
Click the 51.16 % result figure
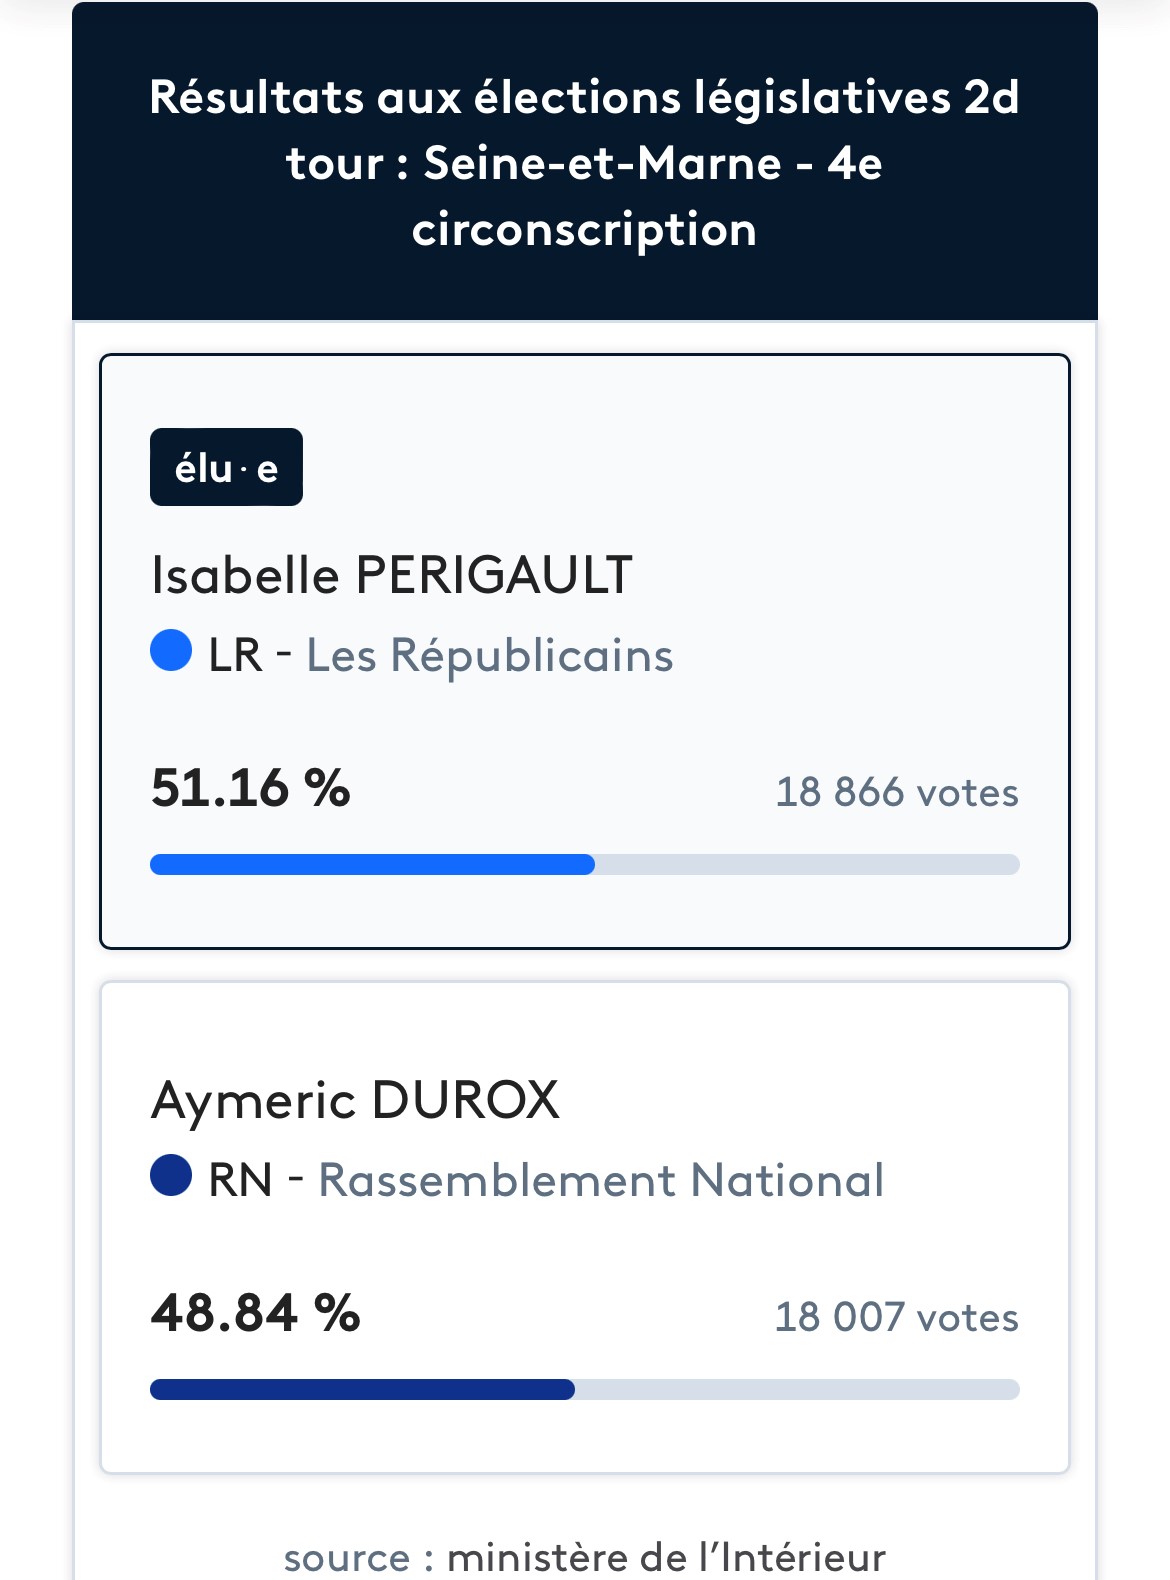251,788
